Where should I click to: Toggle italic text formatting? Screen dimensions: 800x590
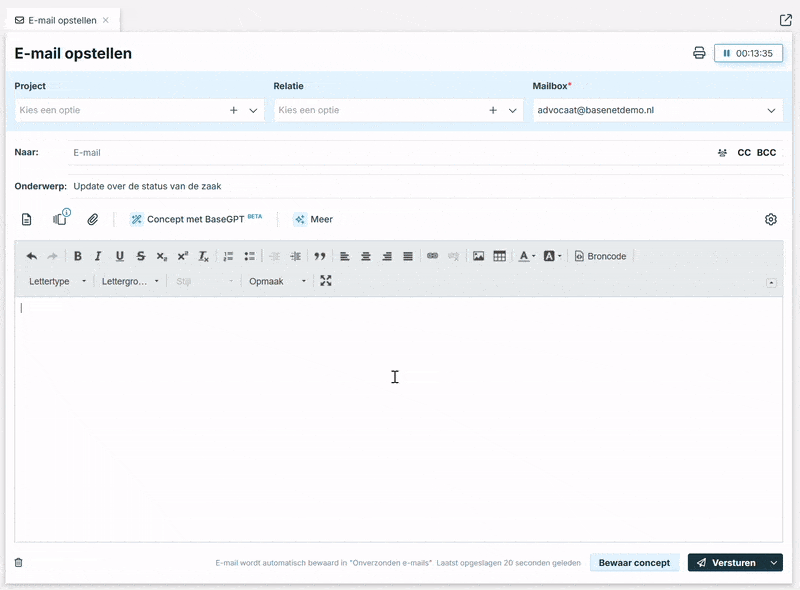(98, 256)
